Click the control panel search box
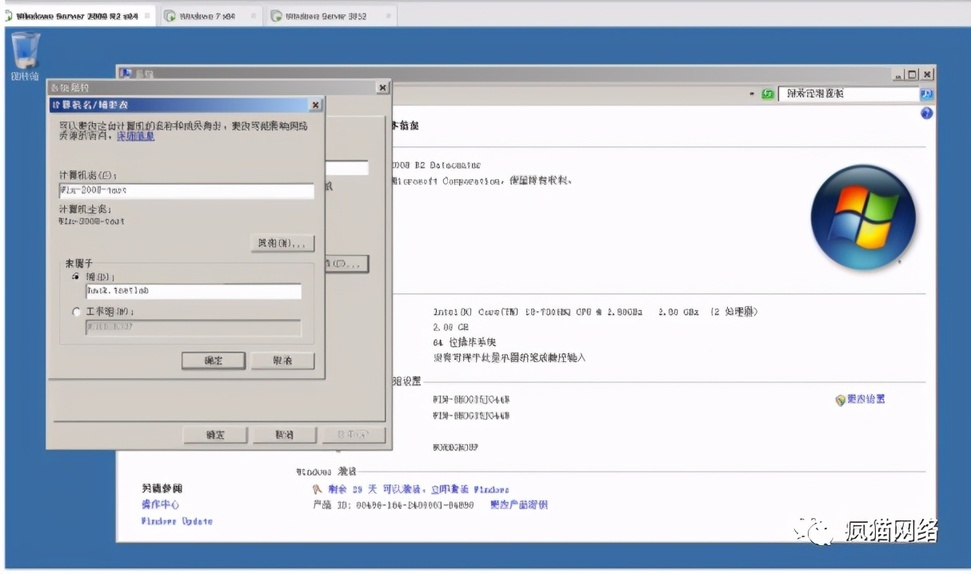 (x=848, y=94)
